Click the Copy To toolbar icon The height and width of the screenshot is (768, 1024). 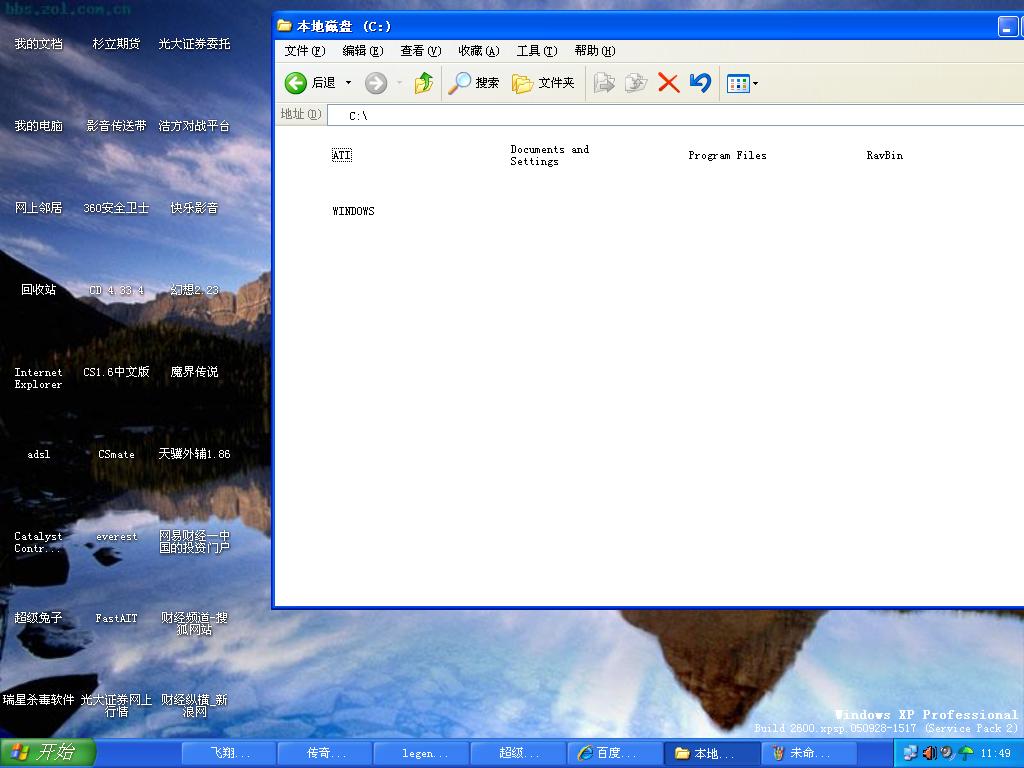click(635, 83)
